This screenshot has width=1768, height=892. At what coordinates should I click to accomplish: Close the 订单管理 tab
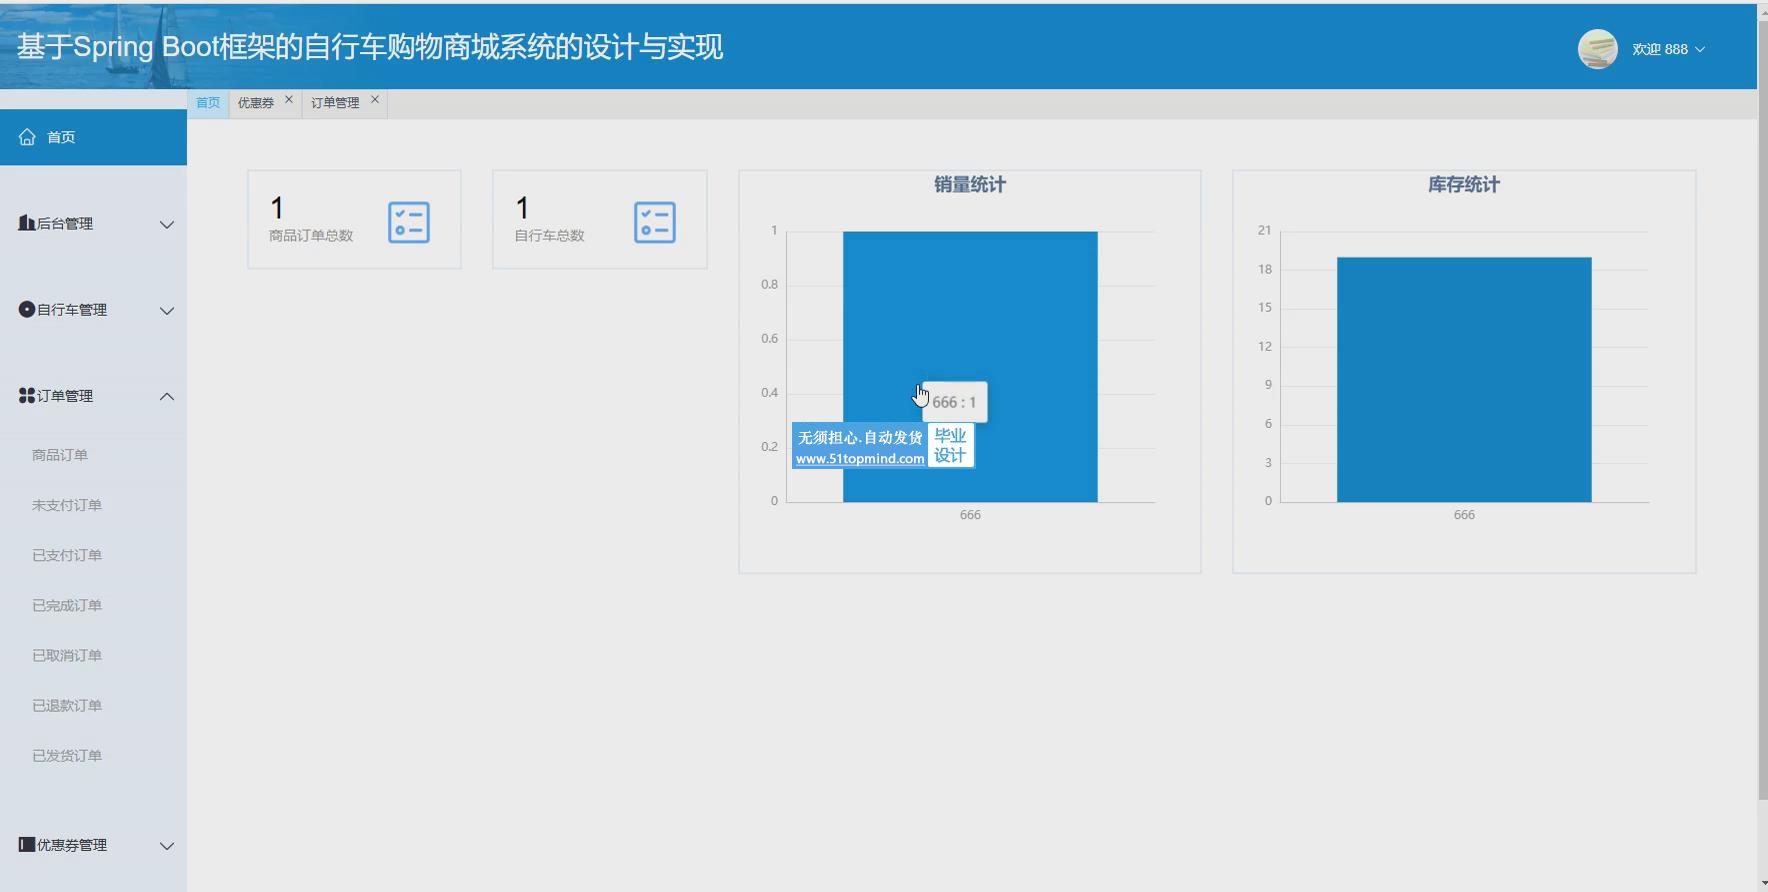pos(375,100)
